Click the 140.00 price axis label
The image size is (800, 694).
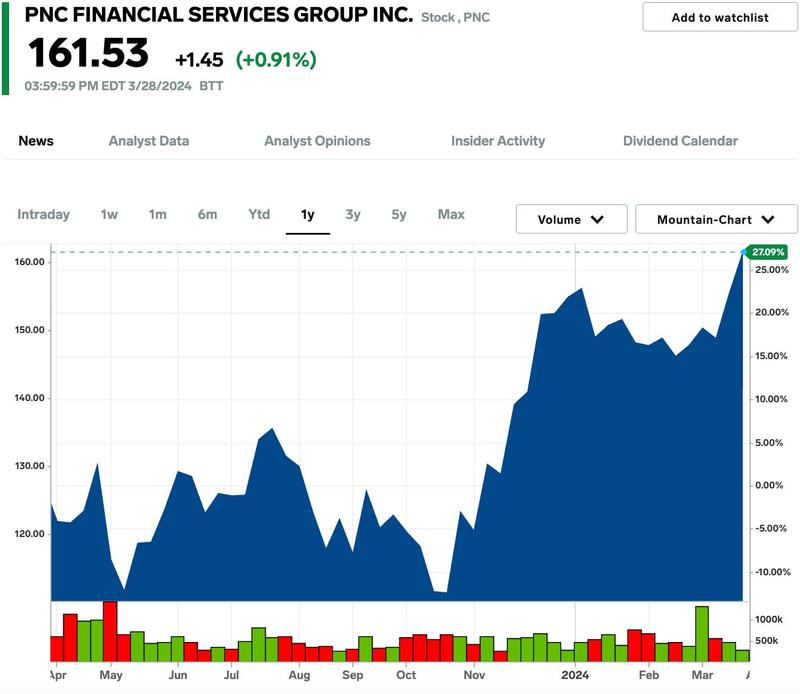tap(30, 398)
